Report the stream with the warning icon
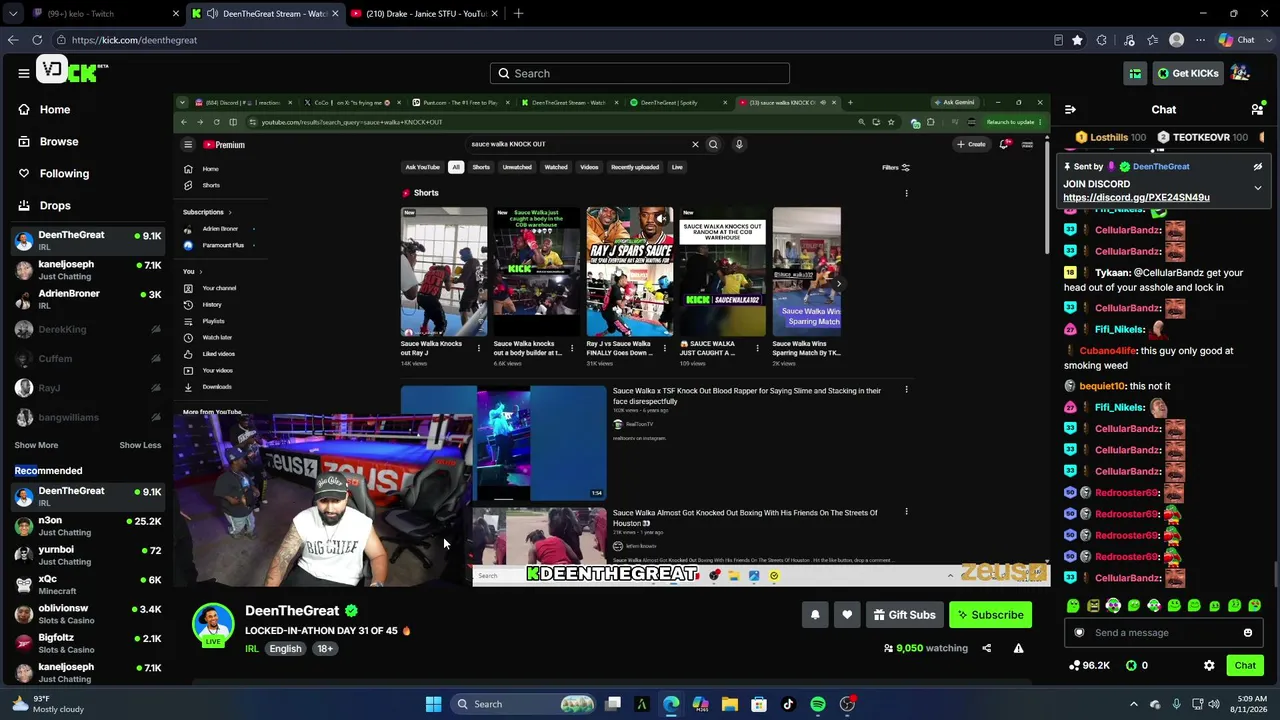 1018,648
